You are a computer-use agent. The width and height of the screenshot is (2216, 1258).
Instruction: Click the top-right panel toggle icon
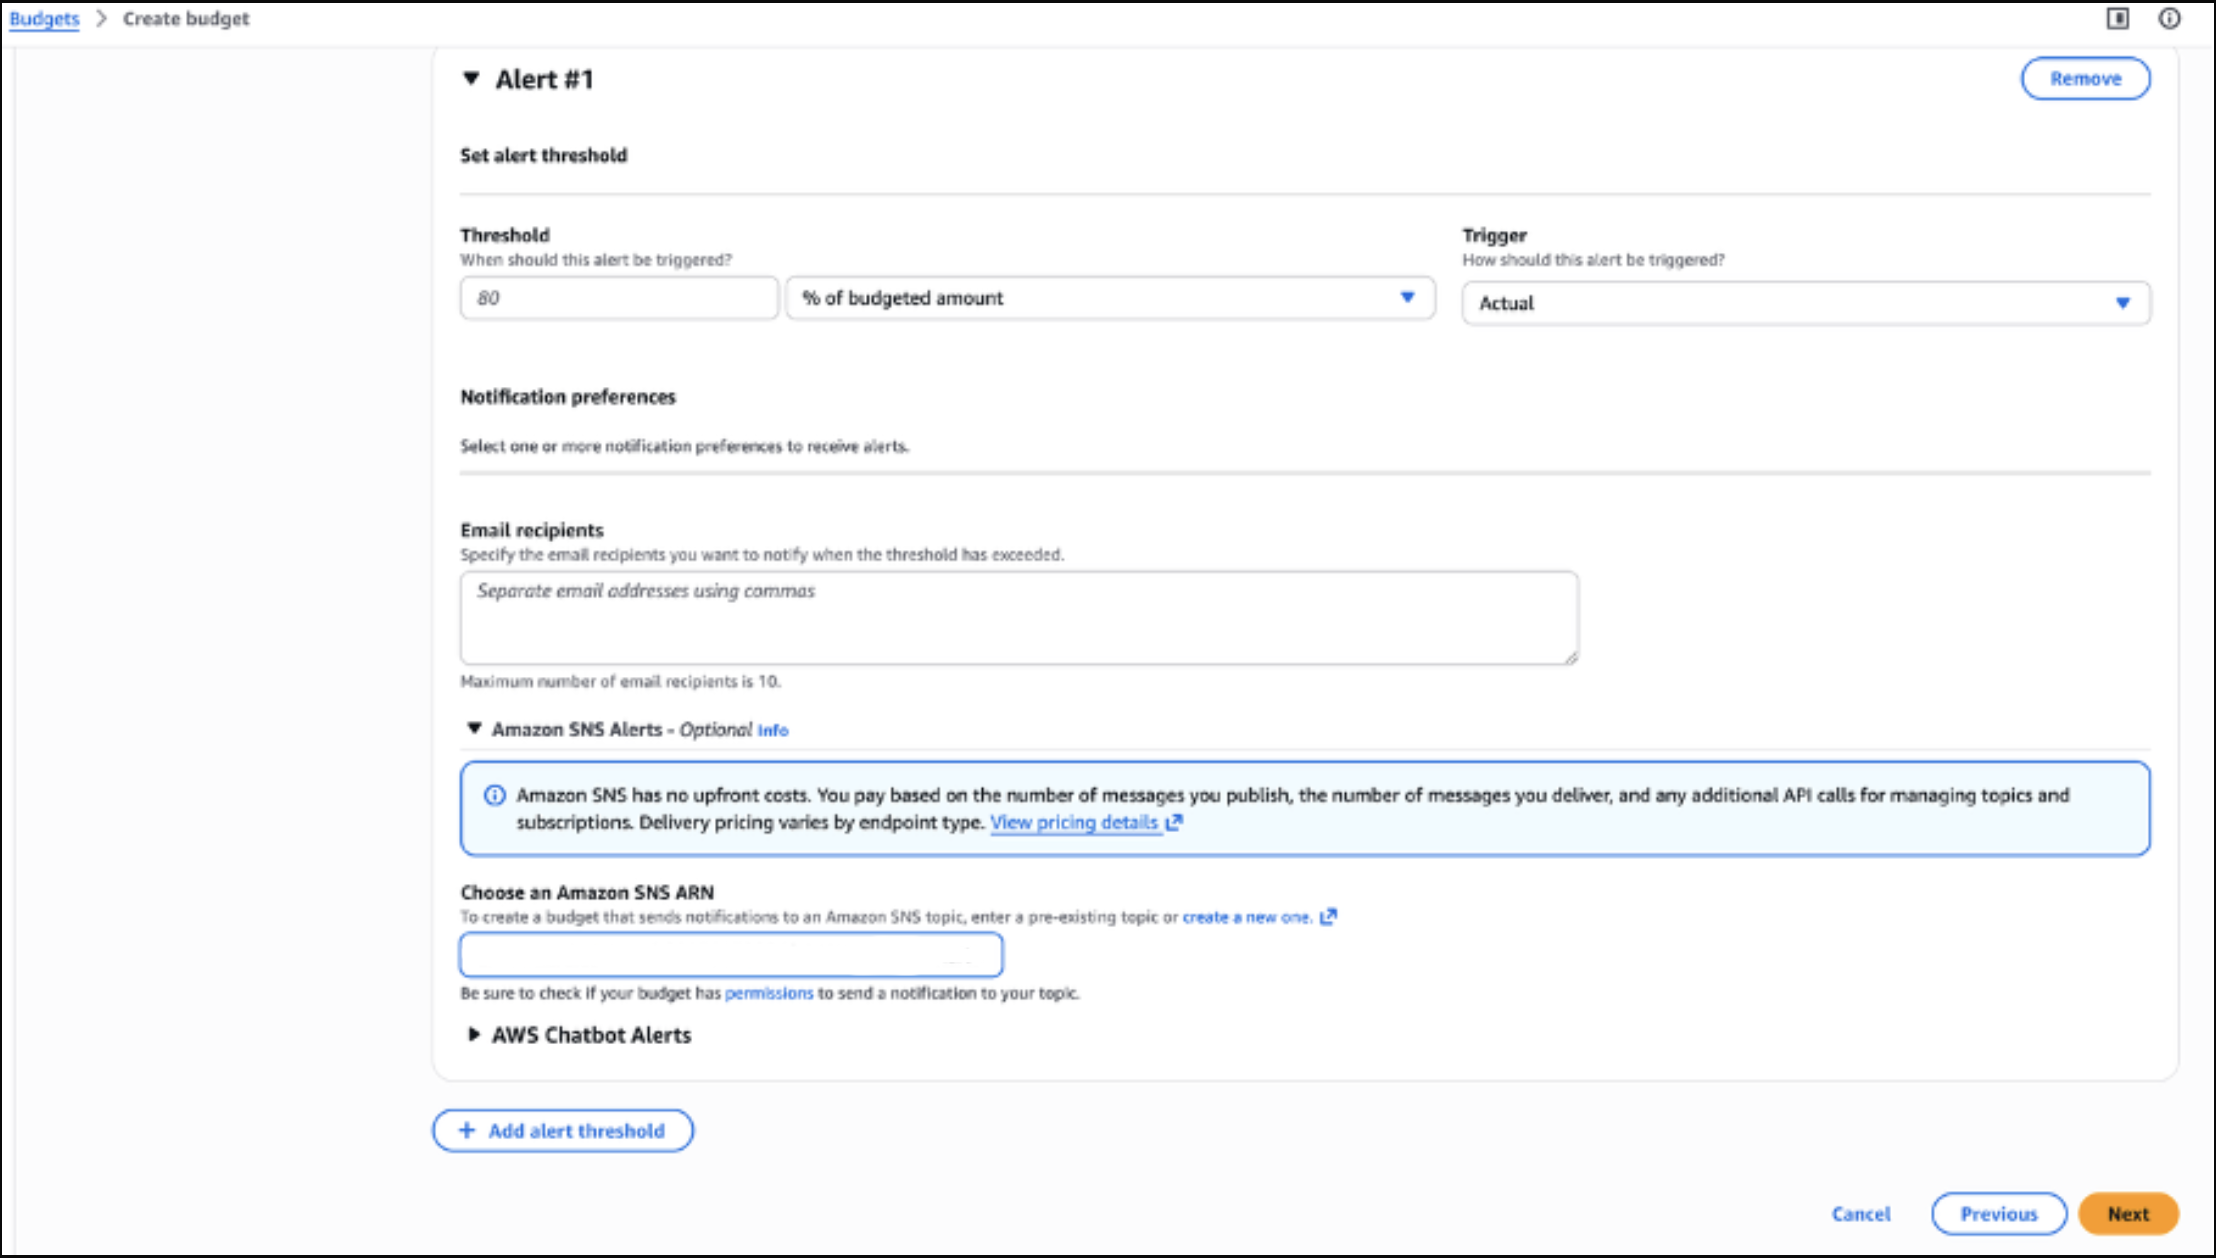[2117, 19]
